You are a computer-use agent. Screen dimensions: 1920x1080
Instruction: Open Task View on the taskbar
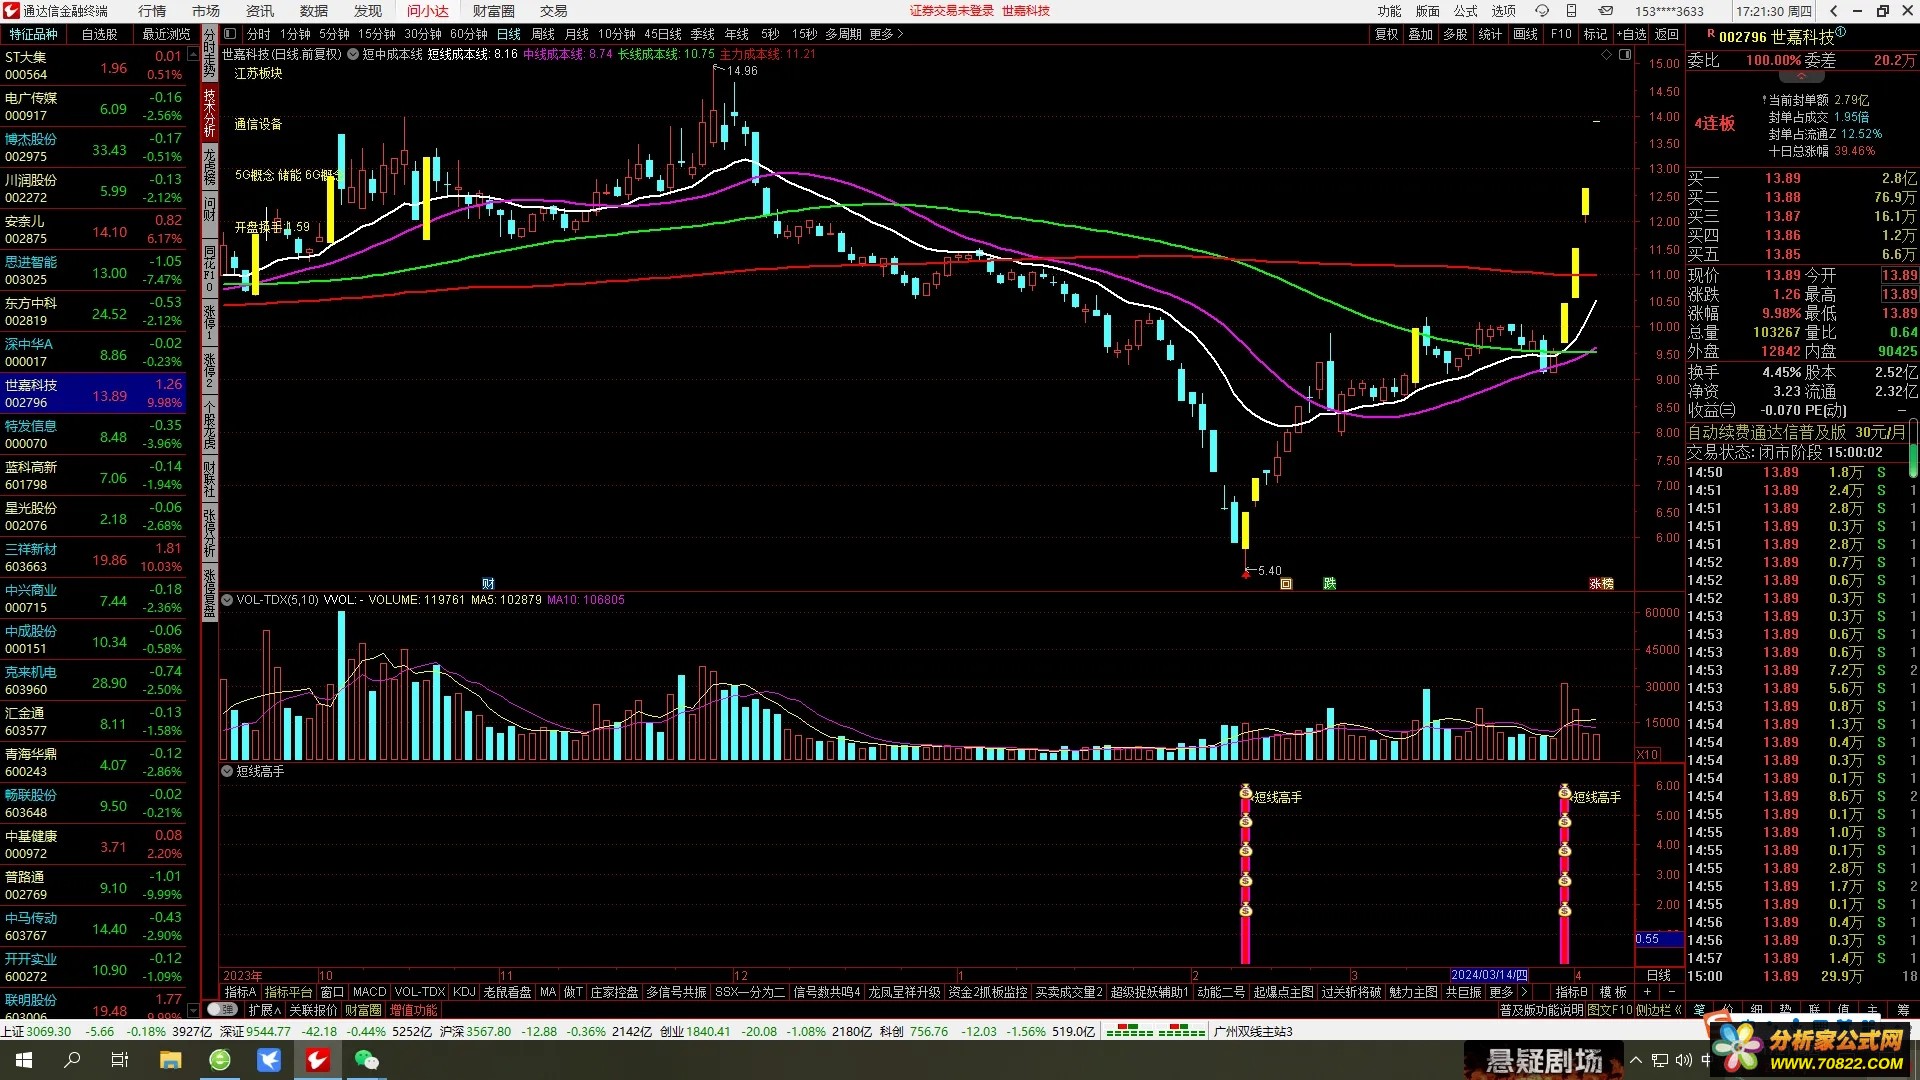120,1060
